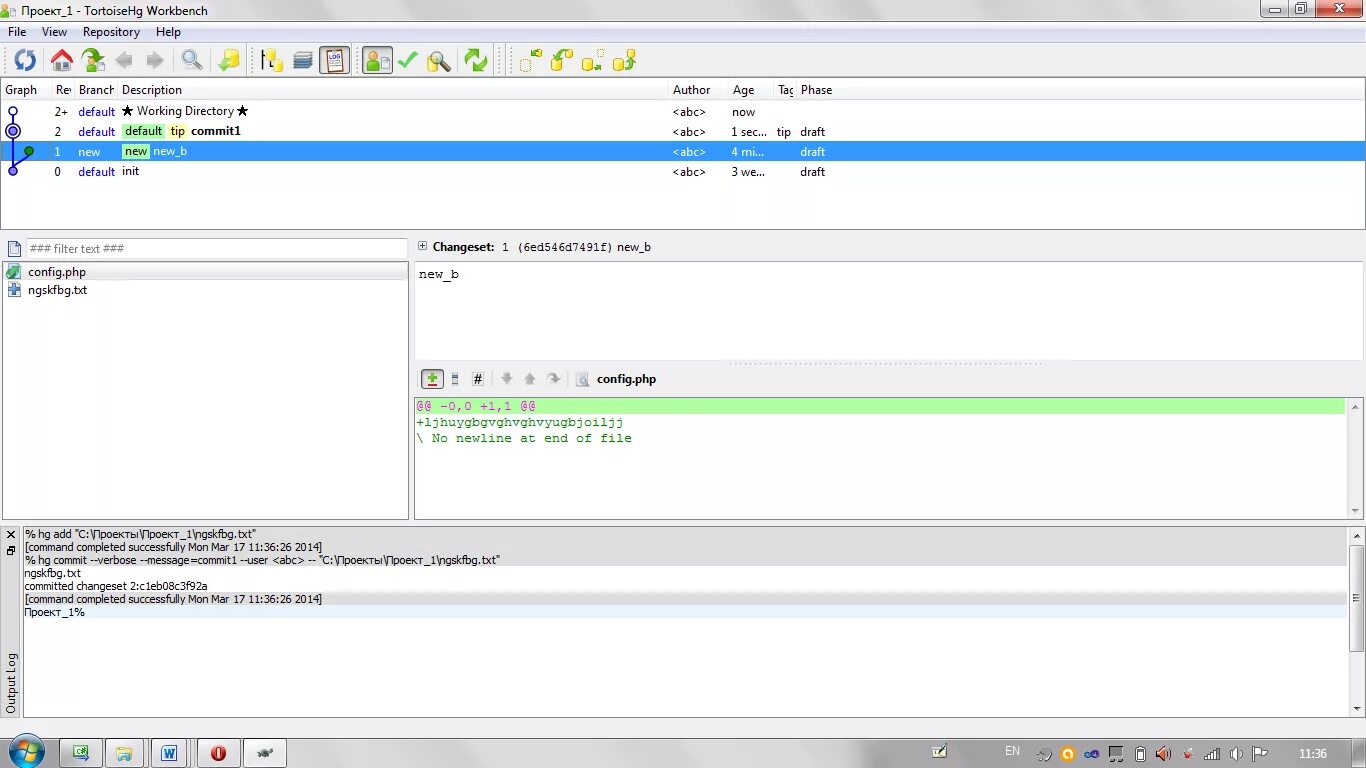
Task: Click the Description column header
Action: click(152, 90)
